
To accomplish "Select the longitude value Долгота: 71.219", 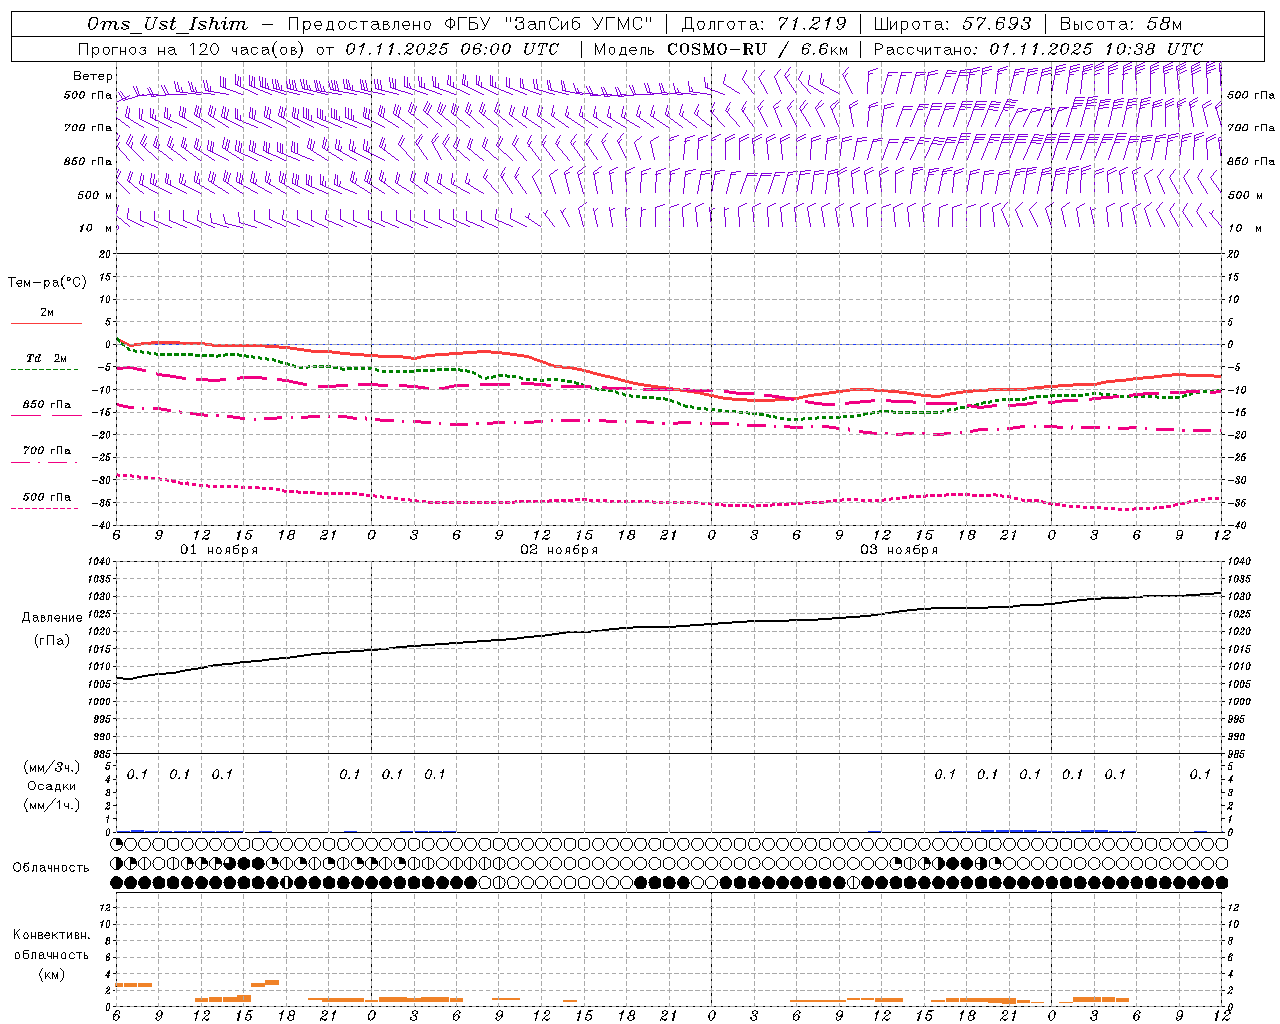I will pos(764,24).
